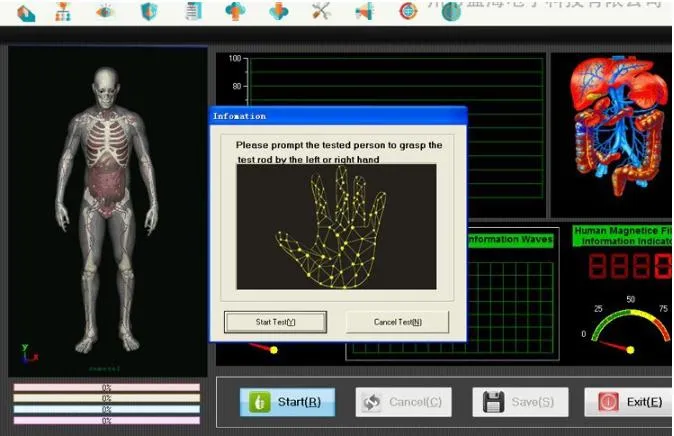
Task: Click the internal organs anatomy image
Action: (611, 130)
